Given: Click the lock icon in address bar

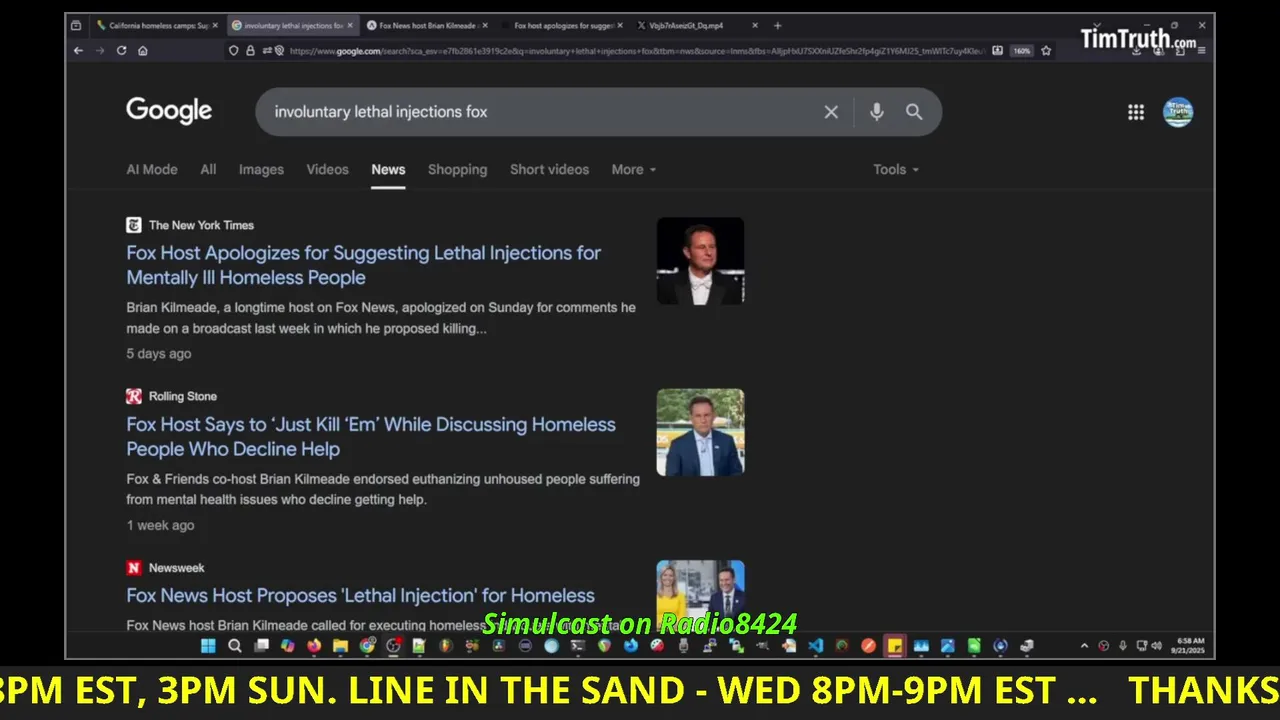Looking at the screenshot, I should click(250, 50).
